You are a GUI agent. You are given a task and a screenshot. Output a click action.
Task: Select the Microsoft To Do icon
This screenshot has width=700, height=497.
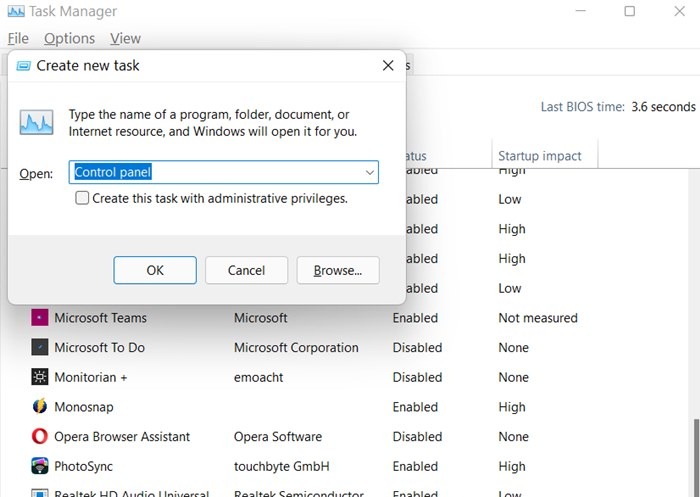tap(40, 348)
